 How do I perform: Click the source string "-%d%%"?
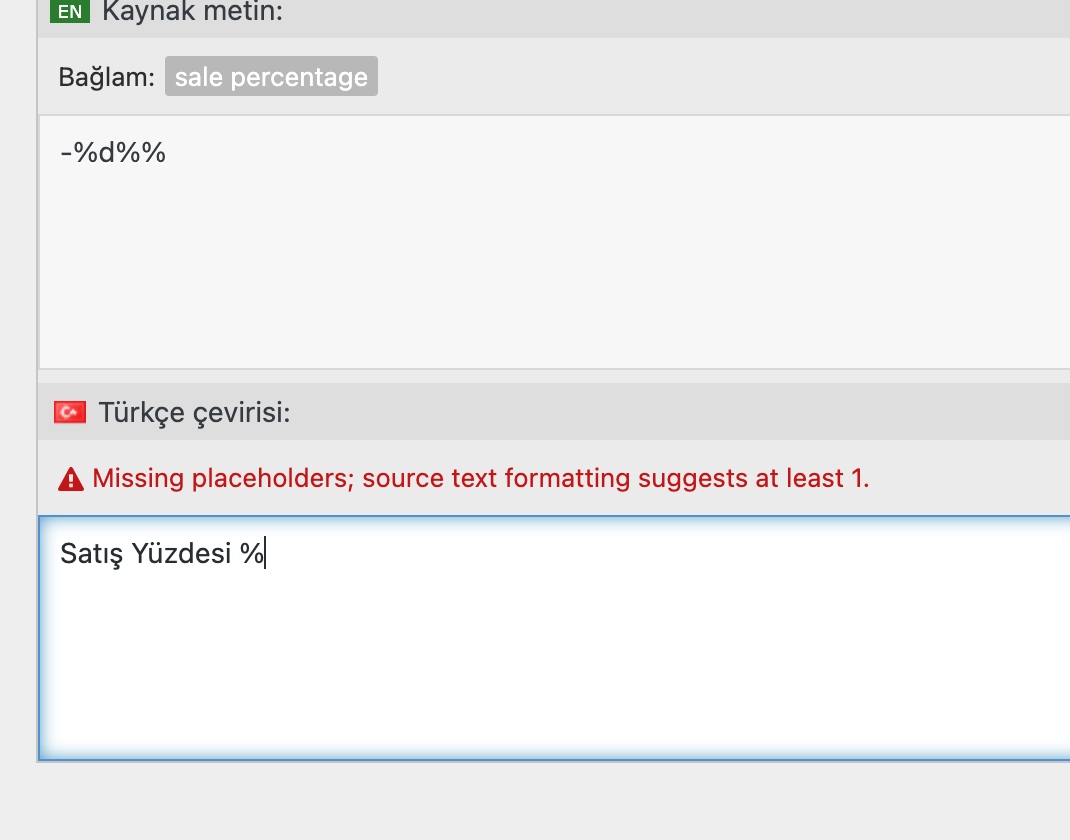pos(113,152)
